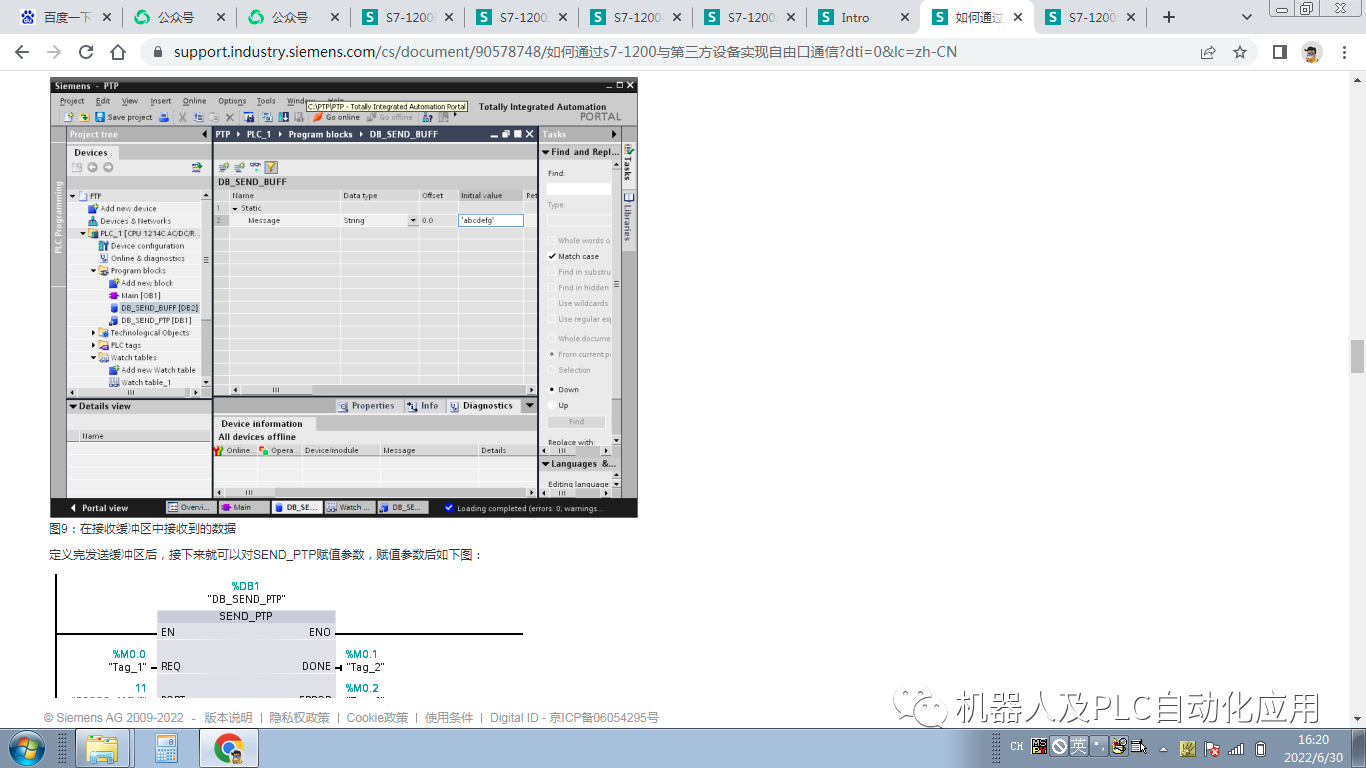Open the Chrome profile avatar

[1312, 52]
